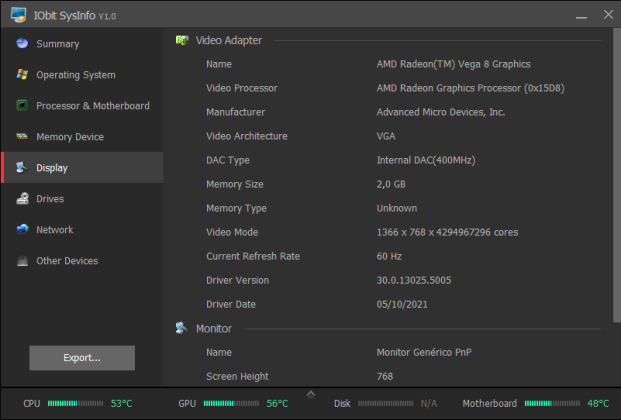The height and width of the screenshot is (420, 621).
Task: Click the 'Driver Date' label
Action: [230, 304]
